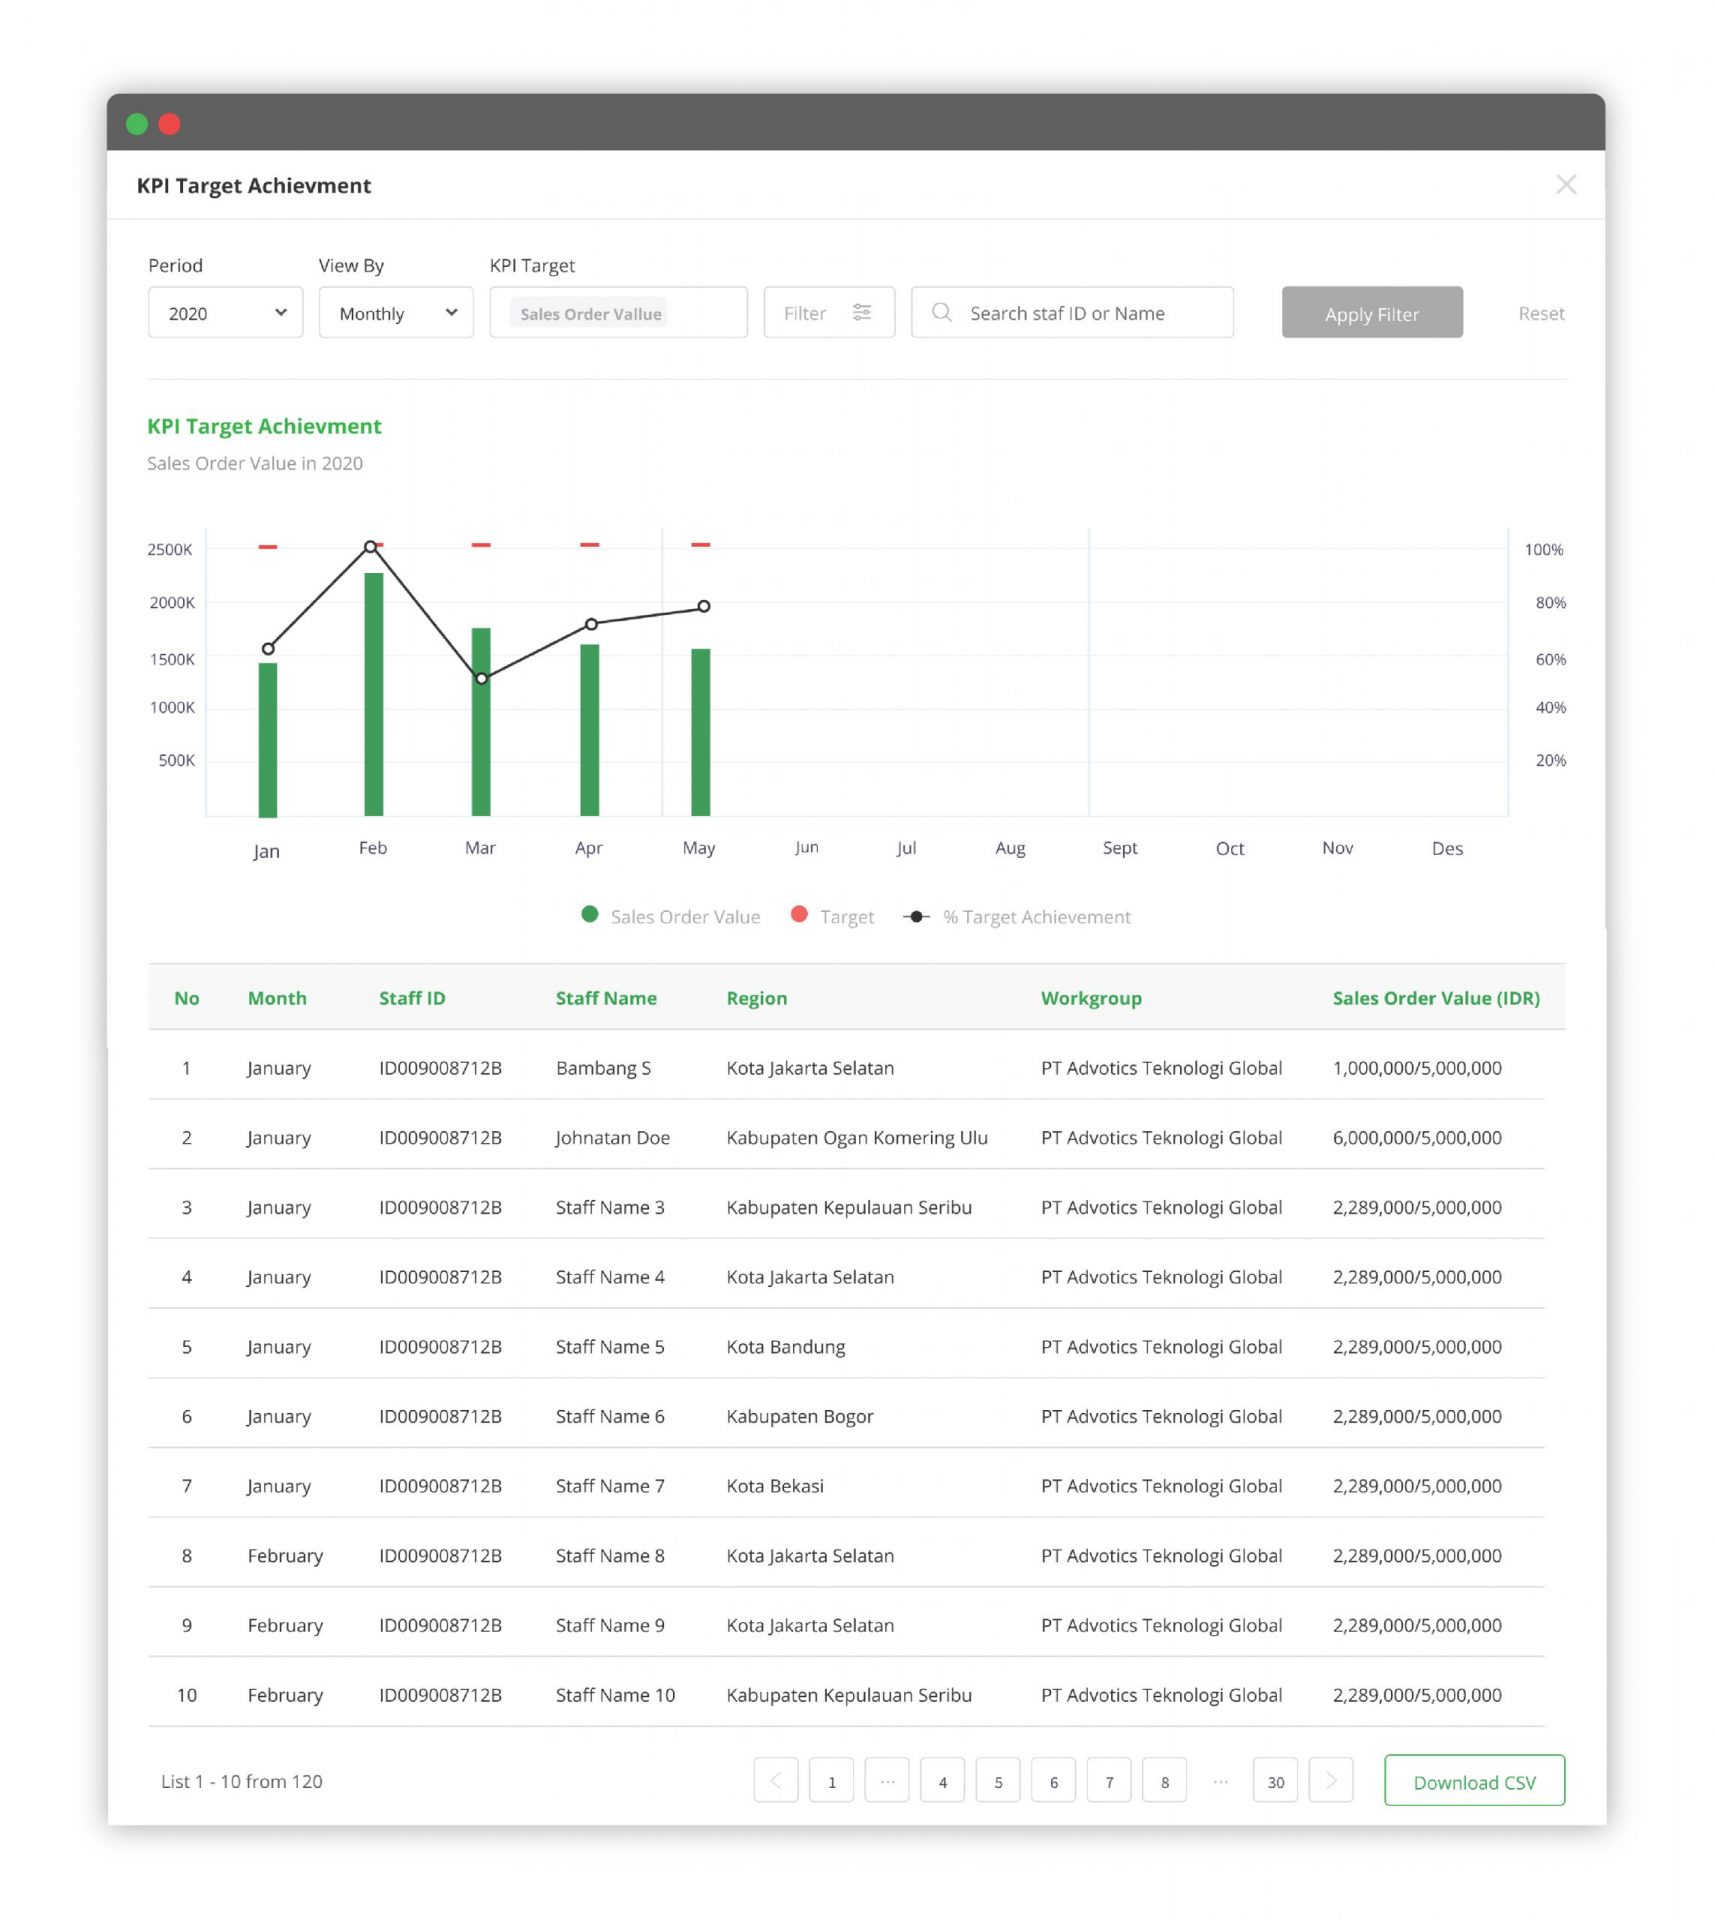Click the magnifier search icon
Screen dimensions: 1715x1920
(941, 313)
